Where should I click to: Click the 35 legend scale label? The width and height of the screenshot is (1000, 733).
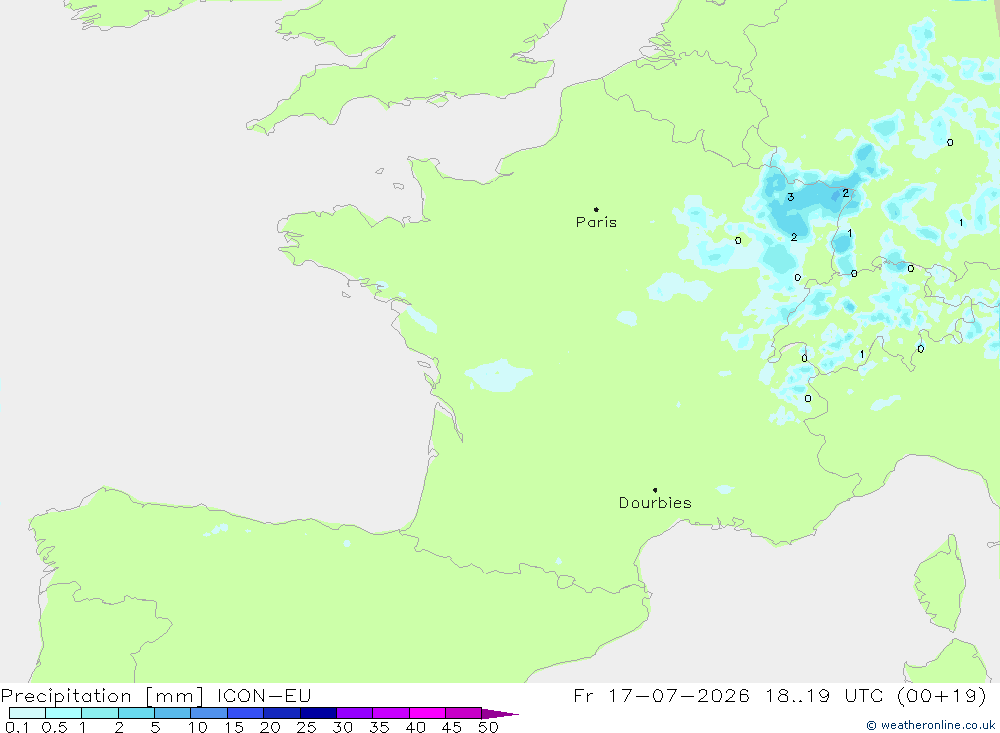point(379,727)
